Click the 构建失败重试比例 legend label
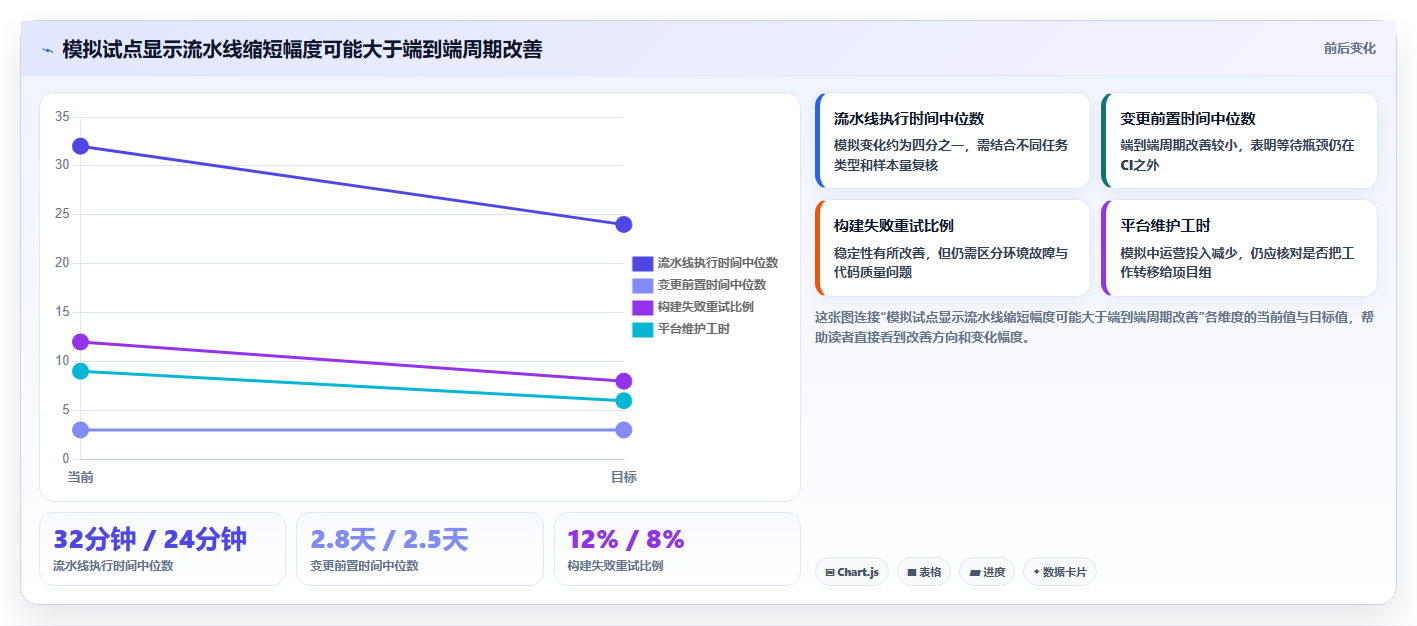The height and width of the screenshot is (626, 1417). pyautogui.click(x=706, y=307)
